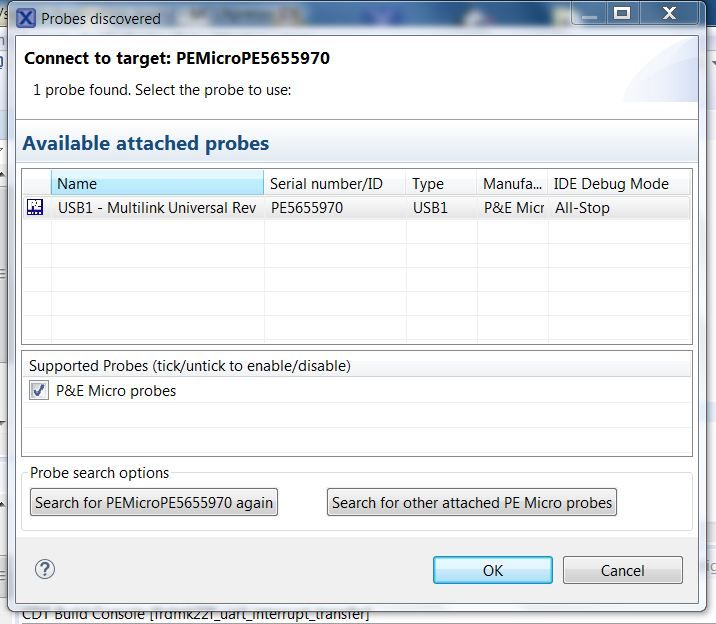The height and width of the screenshot is (624, 716).
Task: Click the IDE Debug Mode column header
Action: click(x=619, y=184)
